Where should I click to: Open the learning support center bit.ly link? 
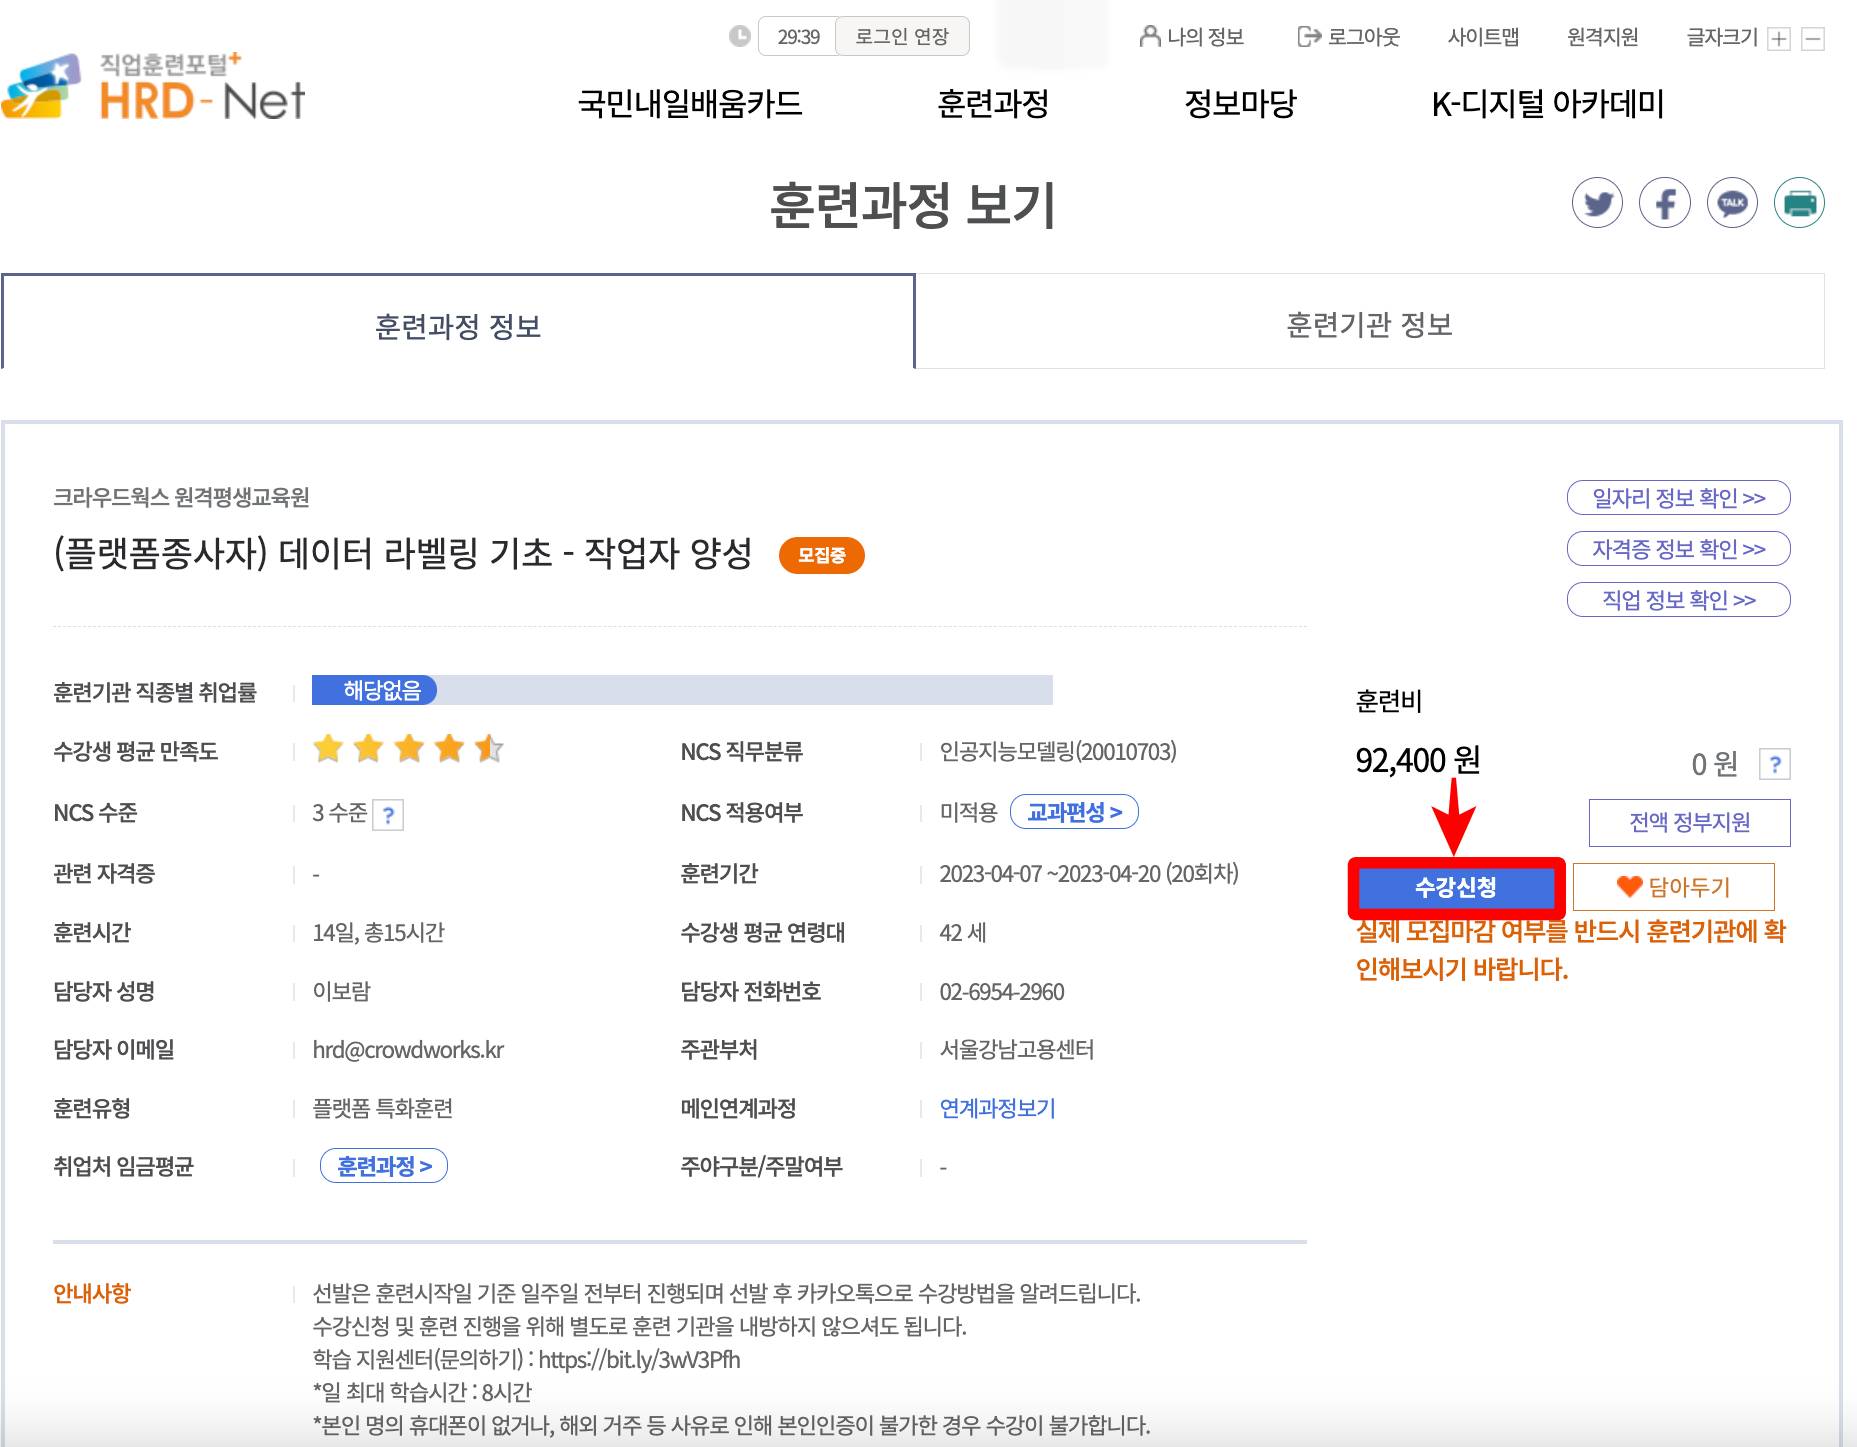637,1360
